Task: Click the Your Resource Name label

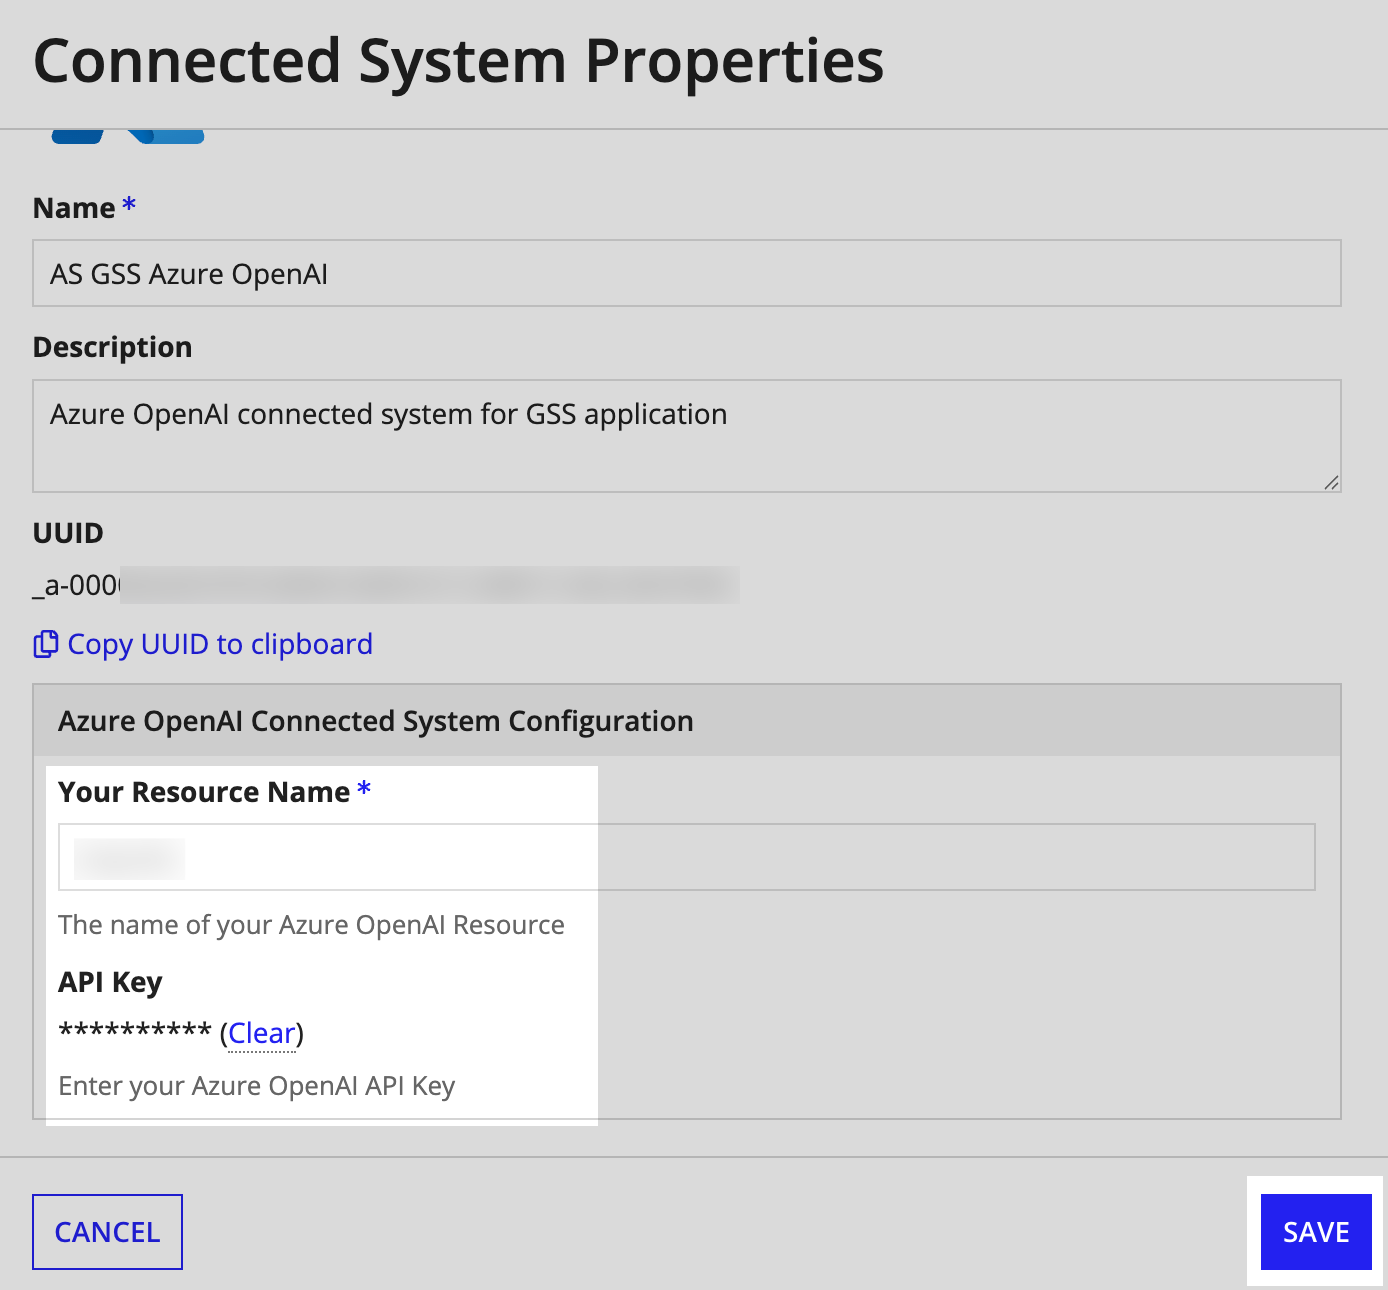Action: (x=204, y=792)
